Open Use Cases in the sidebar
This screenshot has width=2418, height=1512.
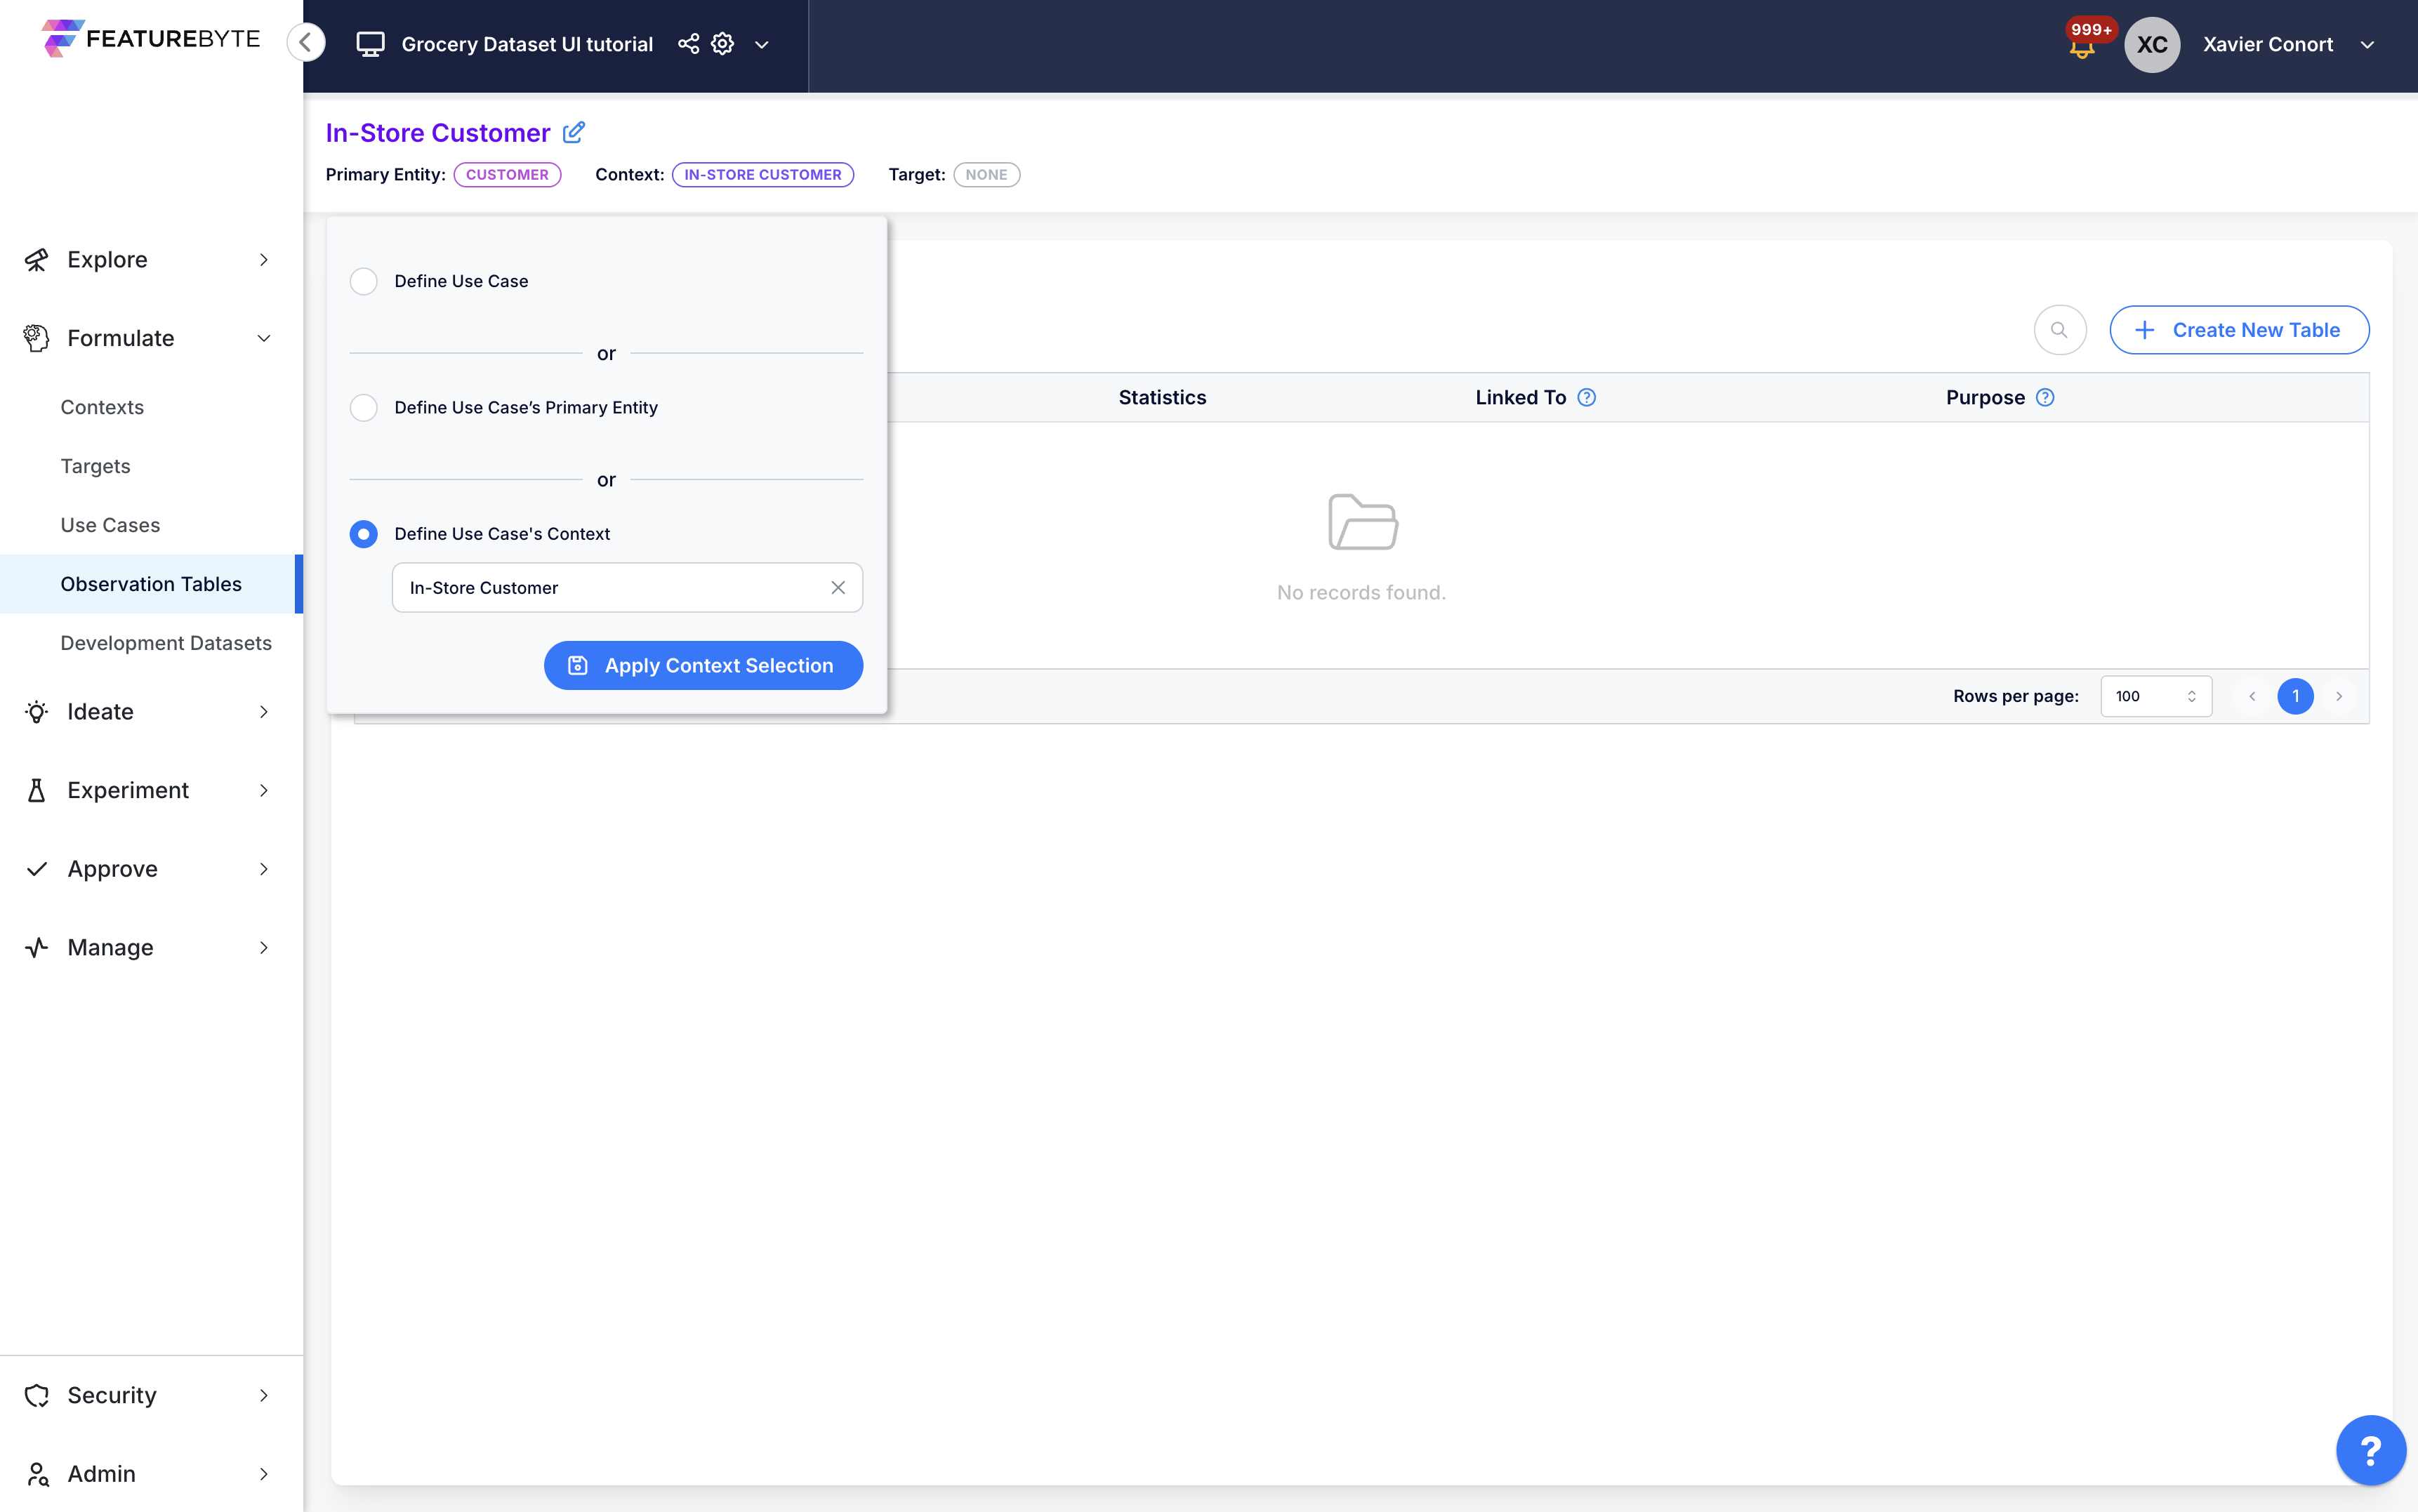[x=110, y=525]
